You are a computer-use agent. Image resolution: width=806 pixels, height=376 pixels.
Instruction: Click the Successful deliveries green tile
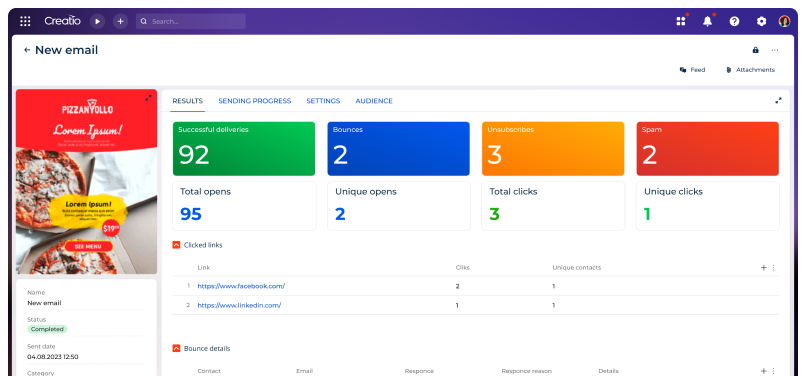(244, 149)
